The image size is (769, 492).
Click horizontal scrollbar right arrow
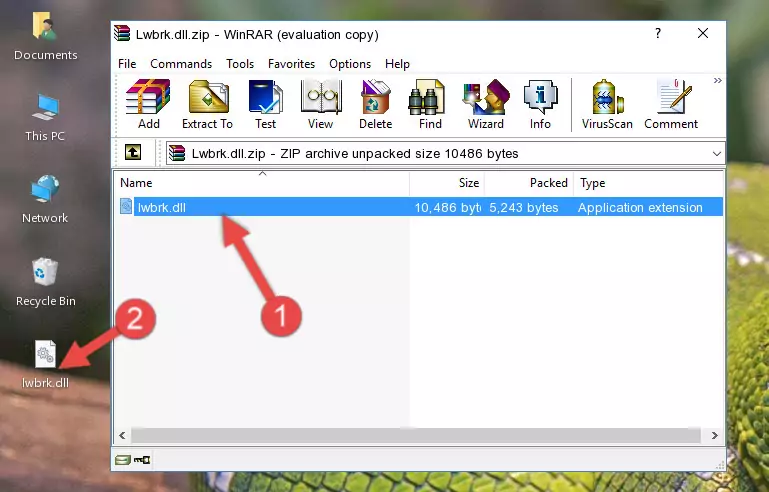pos(715,435)
